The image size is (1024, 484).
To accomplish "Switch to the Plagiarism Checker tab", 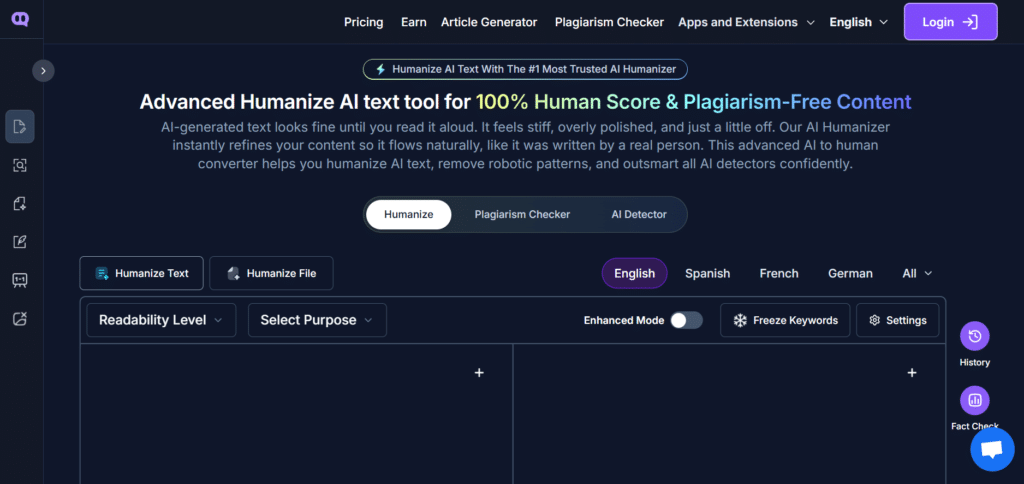I will tap(522, 214).
